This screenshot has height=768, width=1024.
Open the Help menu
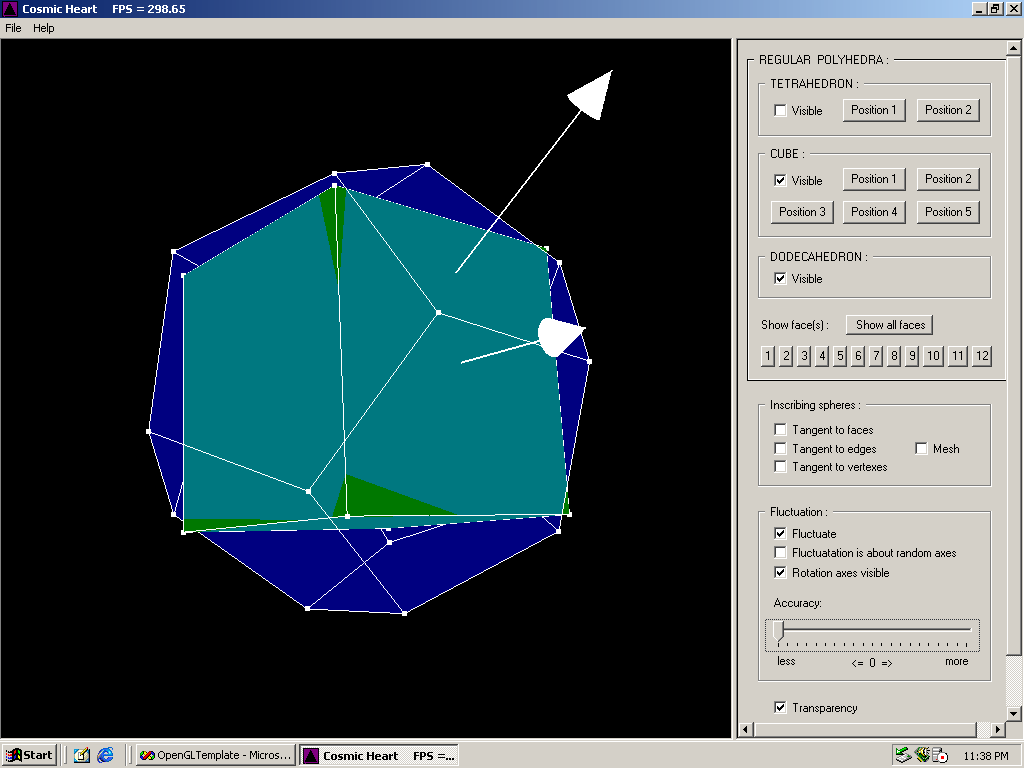coord(44,28)
